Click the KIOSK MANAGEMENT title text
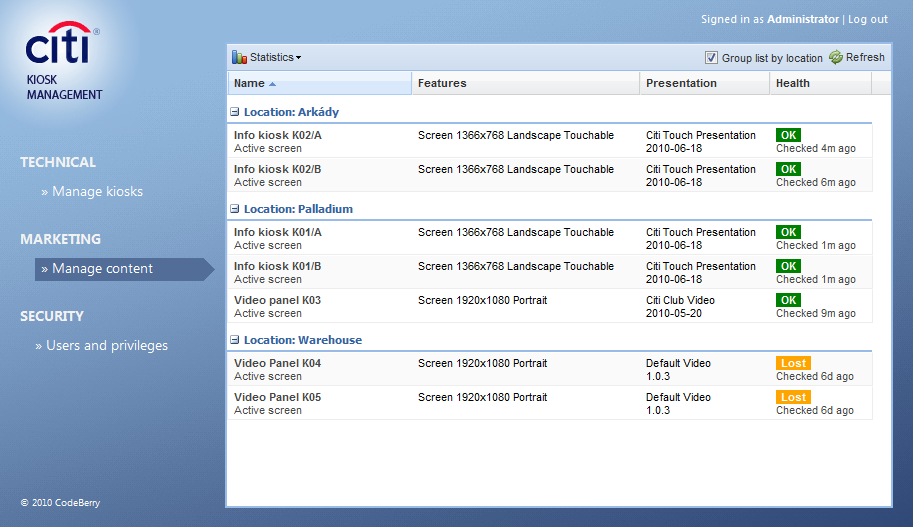The image size is (913, 527). (64, 87)
